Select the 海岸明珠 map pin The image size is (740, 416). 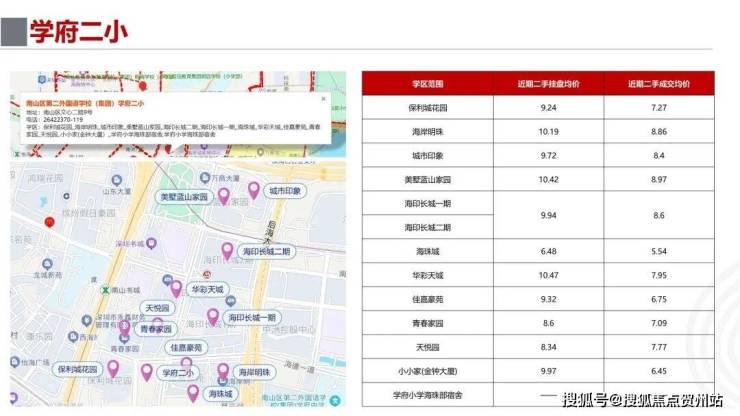223,372
